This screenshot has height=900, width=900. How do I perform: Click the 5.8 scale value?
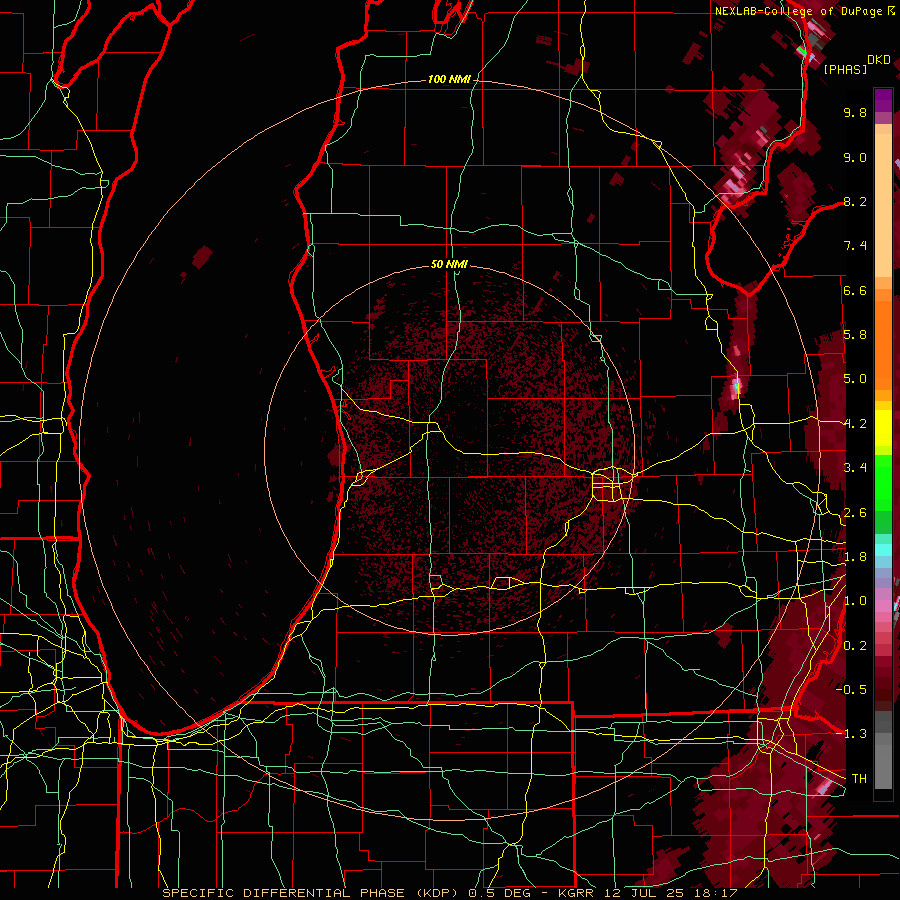[x=855, y=335]
